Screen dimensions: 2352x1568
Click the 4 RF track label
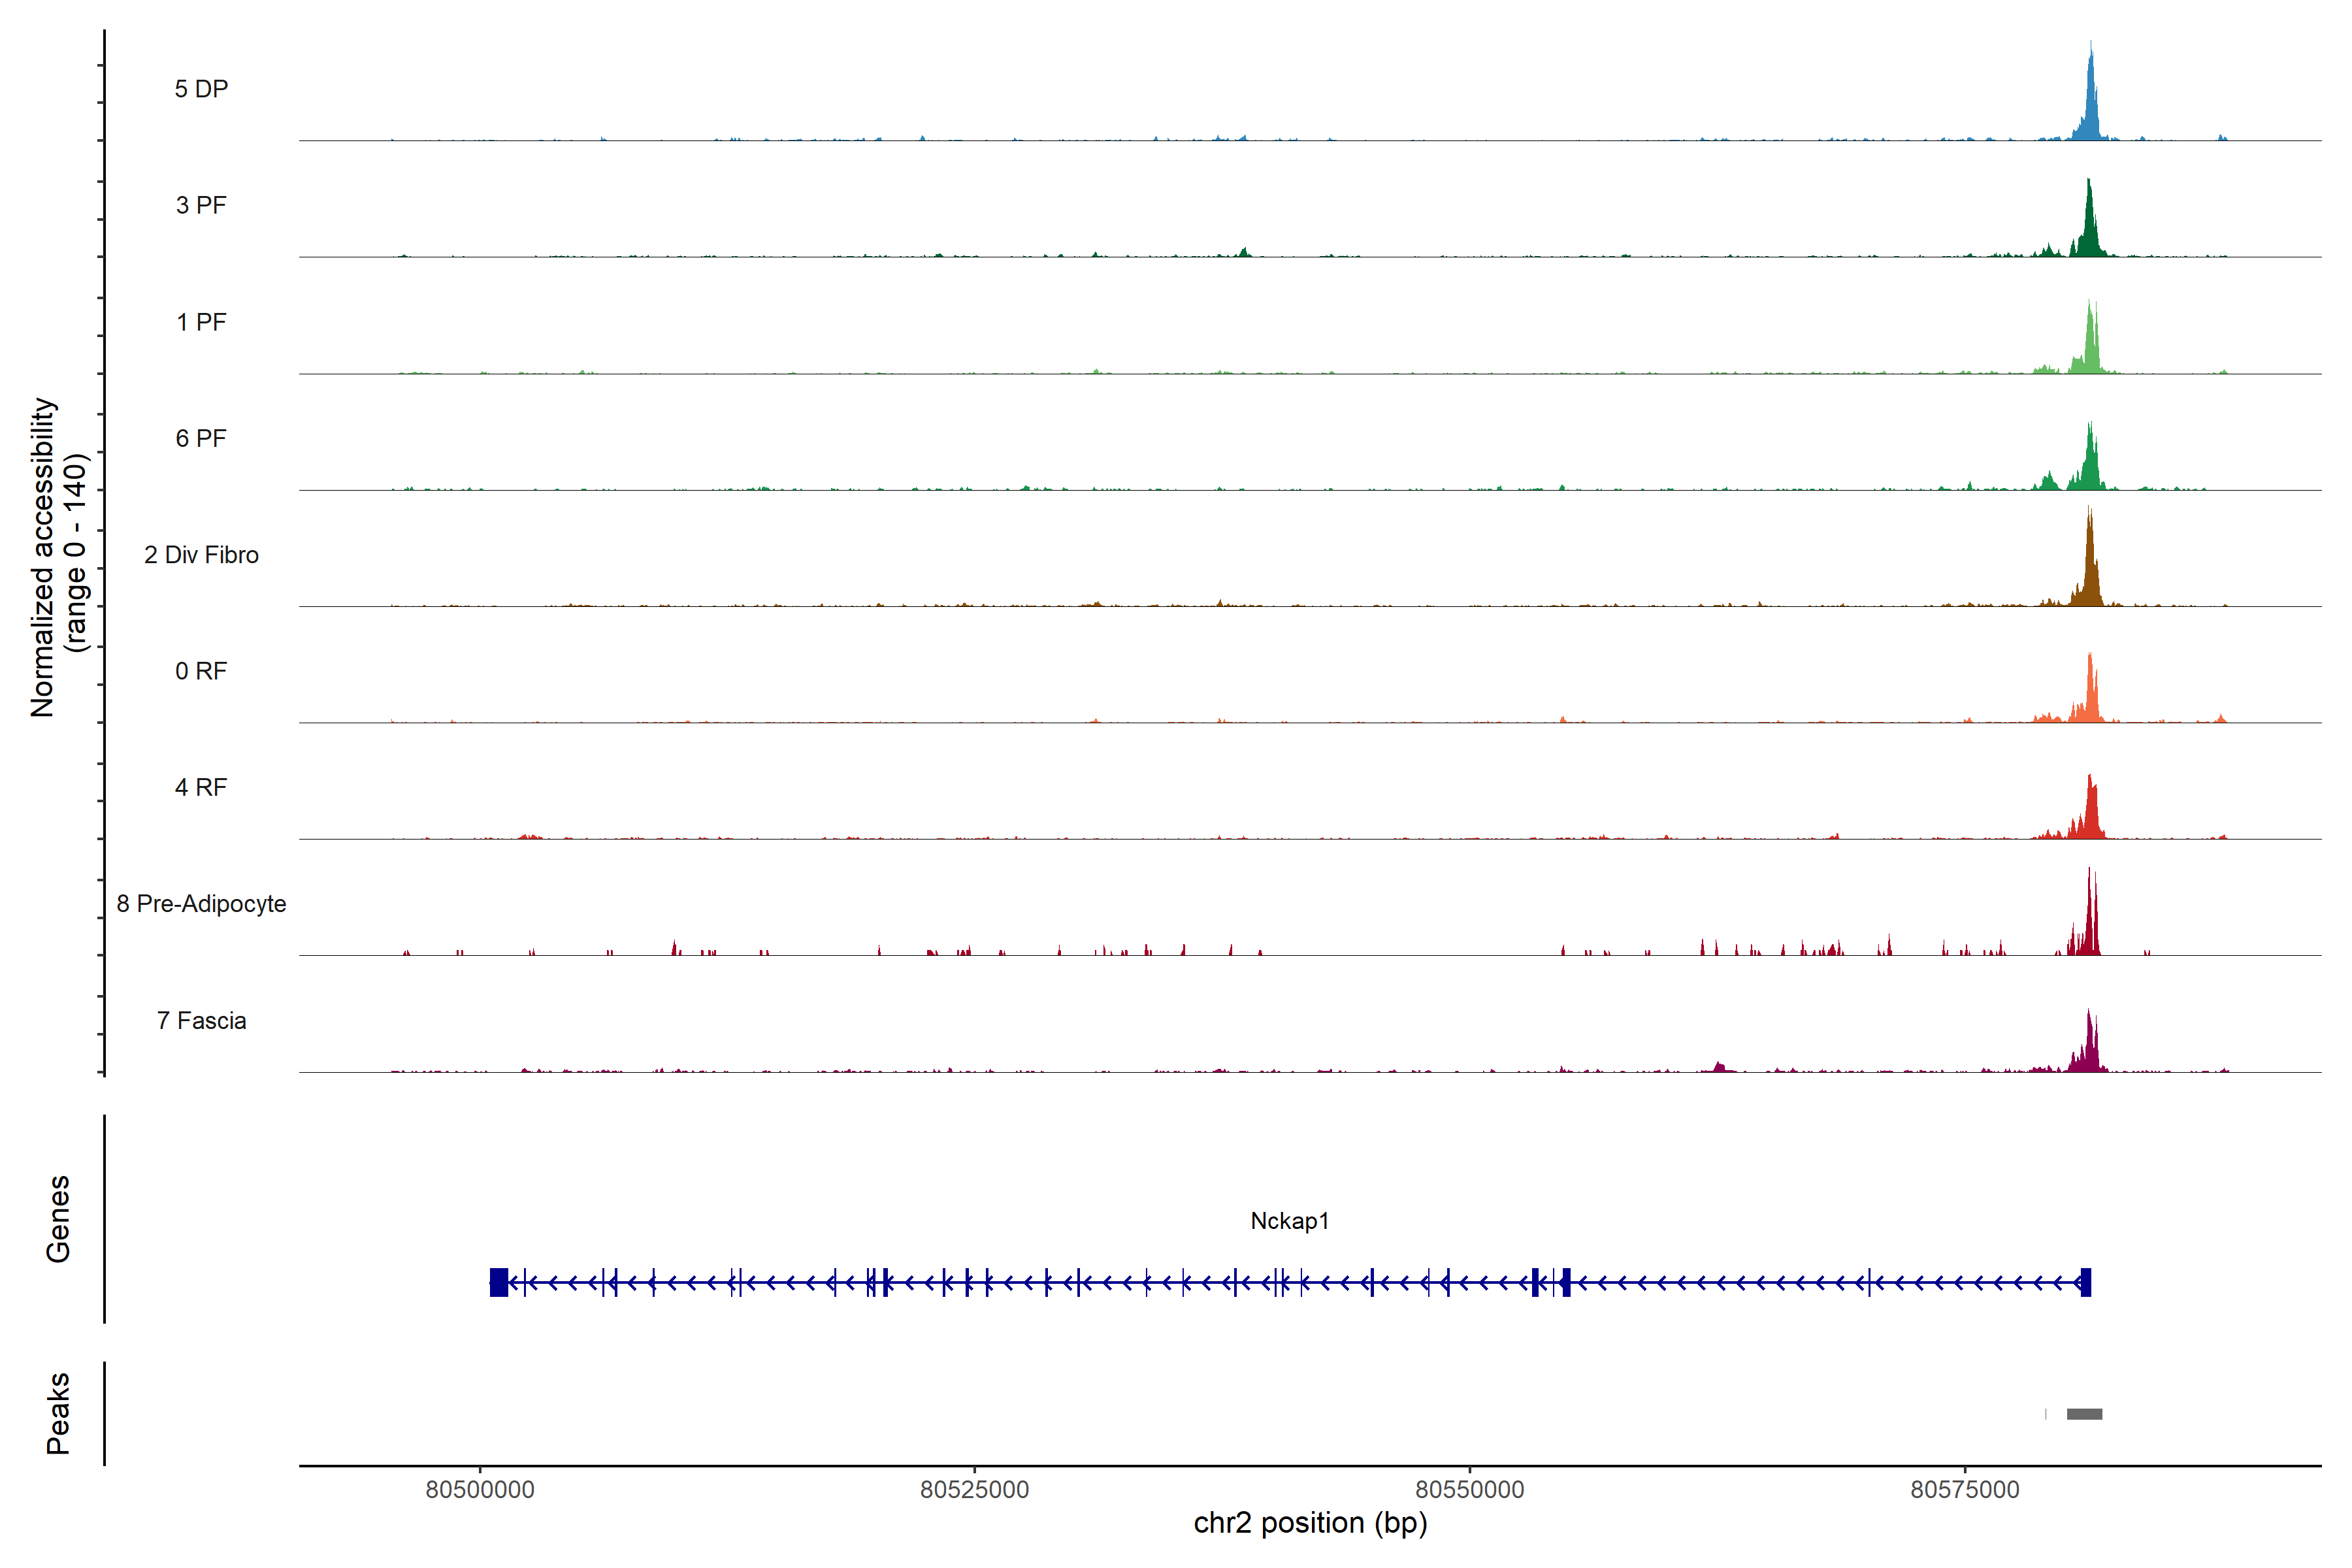tap(201, 787)
